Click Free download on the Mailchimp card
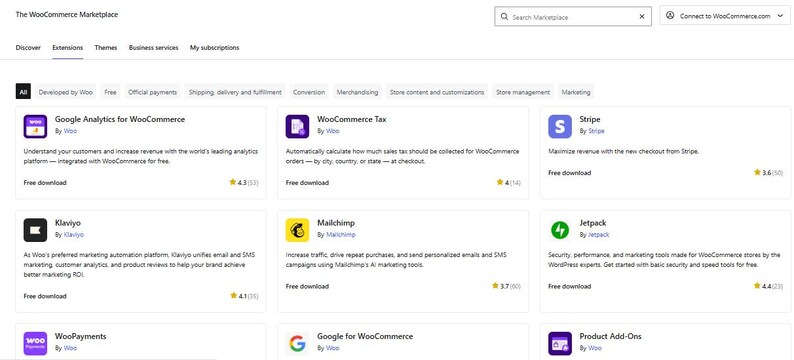The width and height of the screenshot is (794, 360). tap(307, 287)
